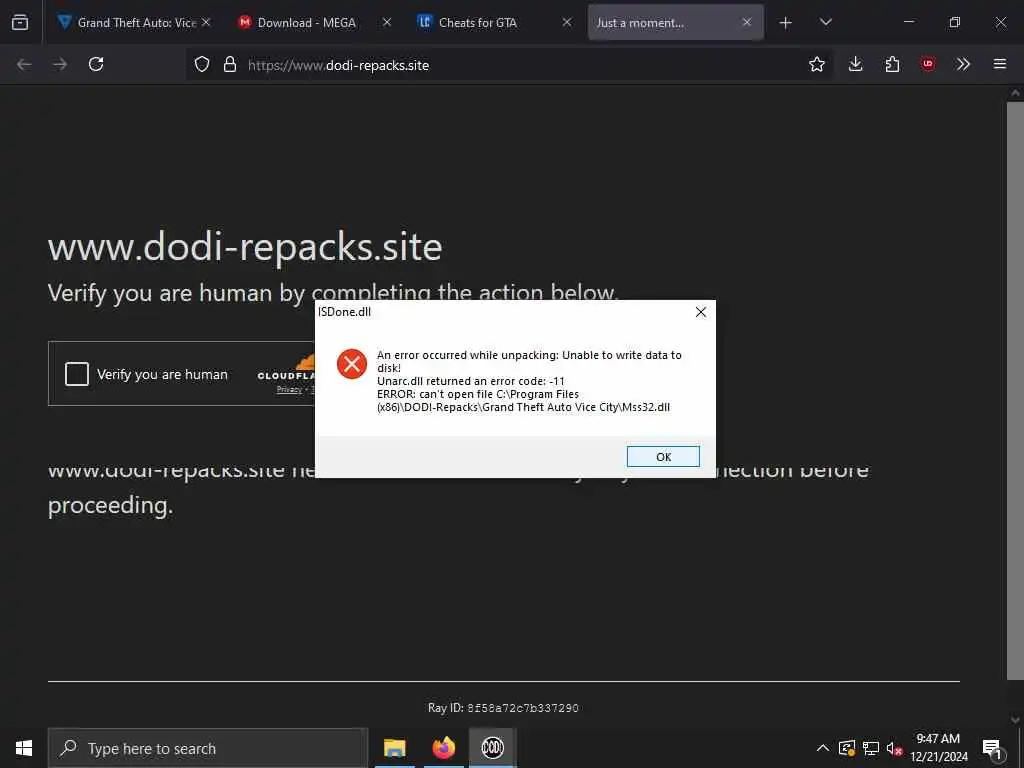Viewport: 1024px width, 768px height.
Task: Click the scrollbar up arrow
Action: pos(1015,93)
